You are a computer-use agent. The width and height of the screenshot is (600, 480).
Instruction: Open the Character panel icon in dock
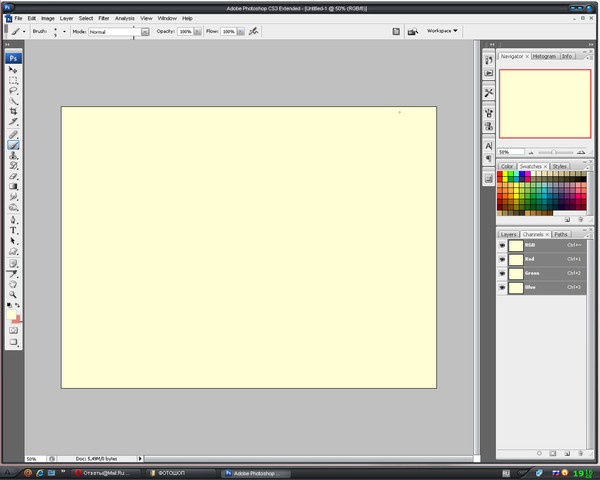pyautogui.click(x=489, y=146)
